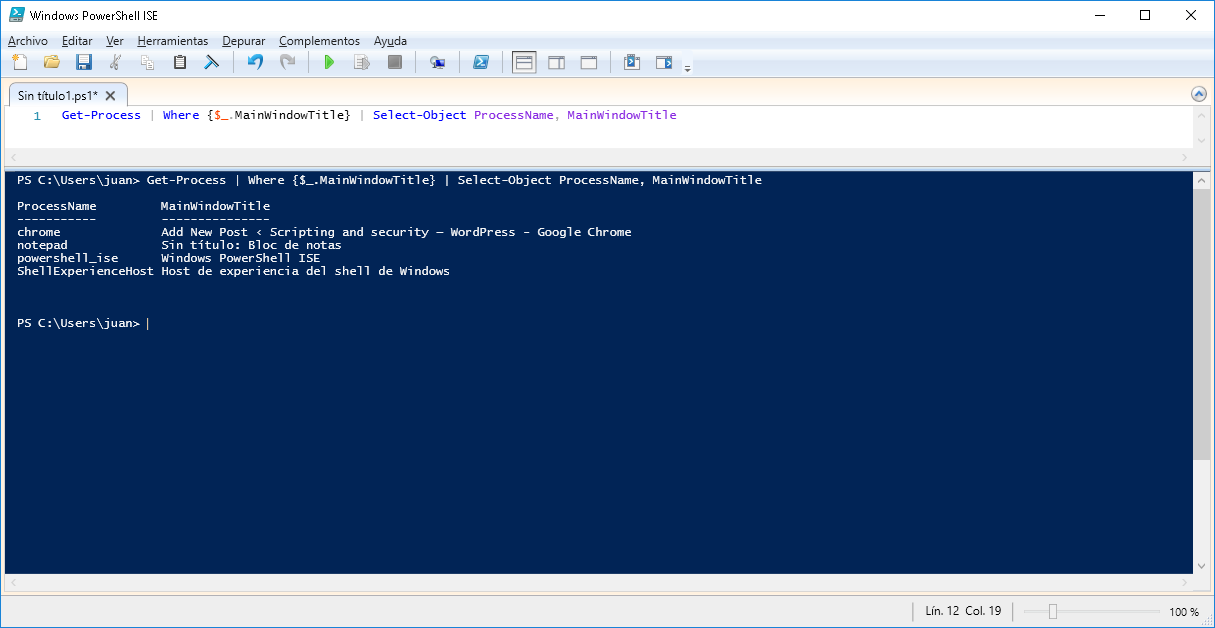Clear the console pane
The width and height of the screenshot is (1215, 628).
212,62
